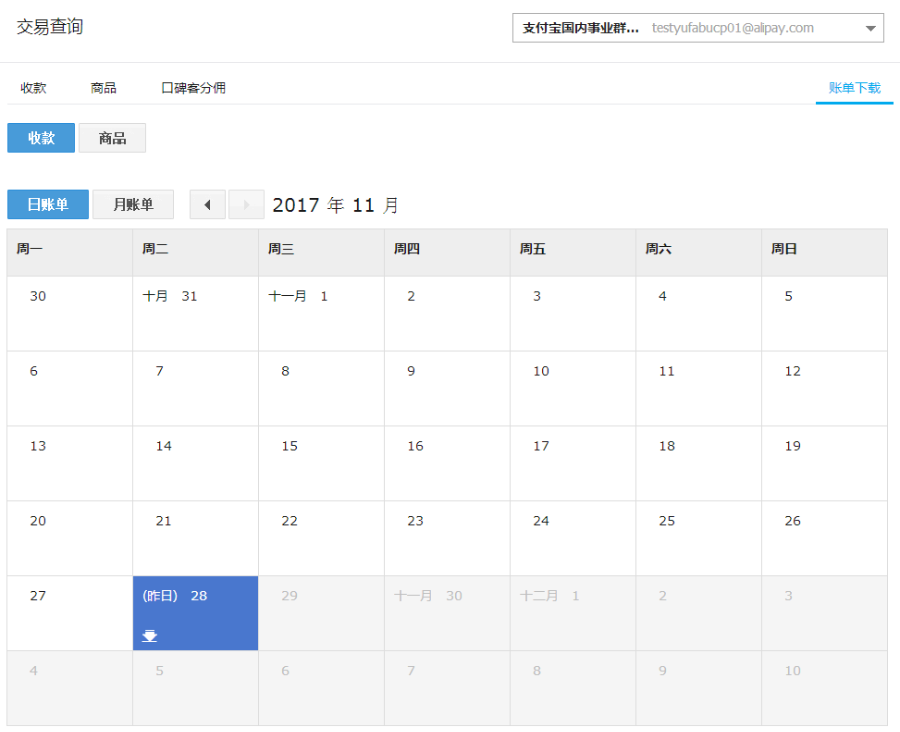
Task: Select calendar day 21
Action: [x=195, y=539]
